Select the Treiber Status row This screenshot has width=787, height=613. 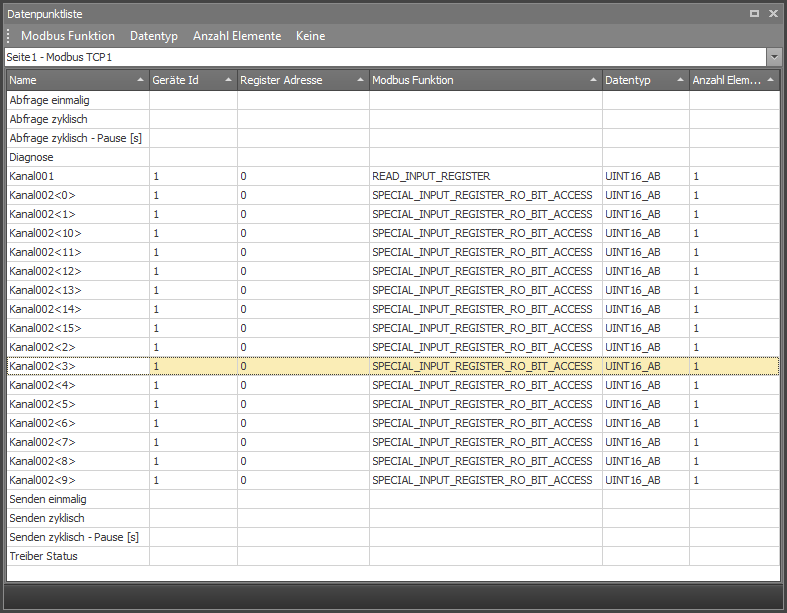coord(393,557)
